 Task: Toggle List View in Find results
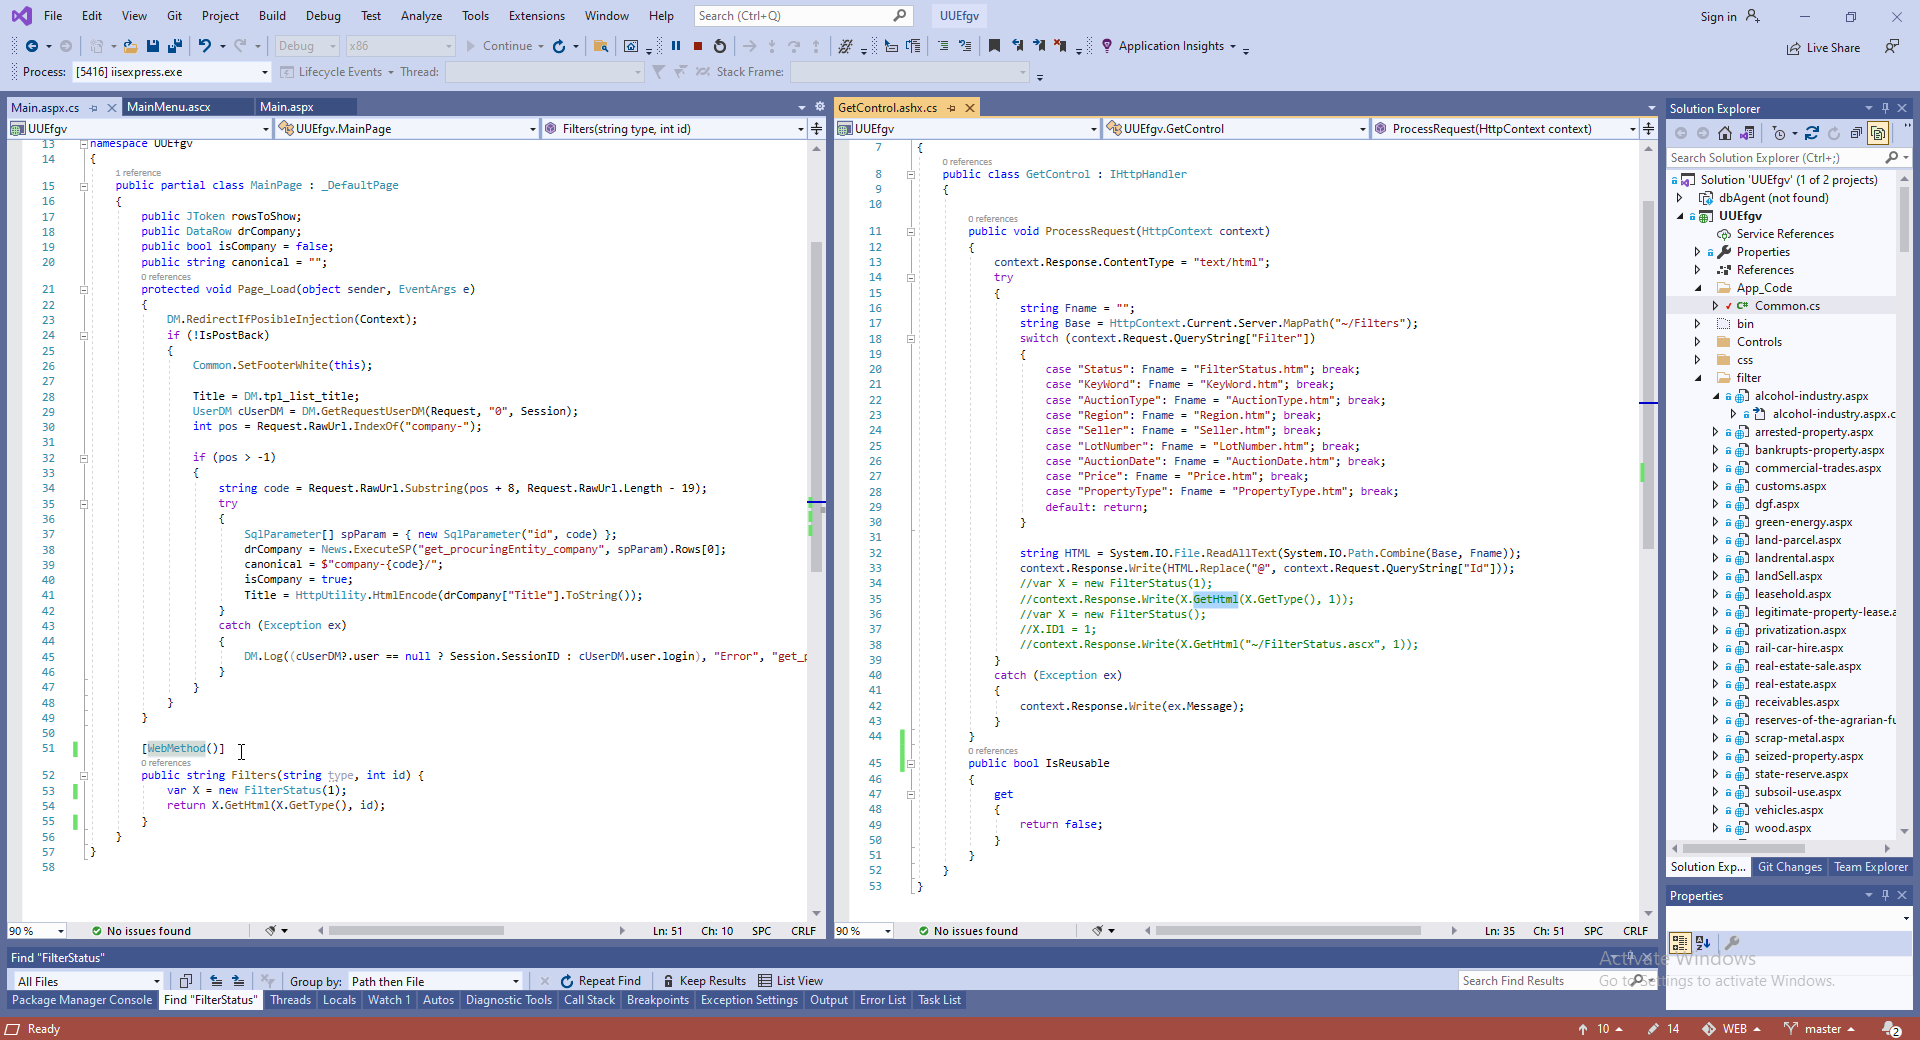click(x=790, y=981)
